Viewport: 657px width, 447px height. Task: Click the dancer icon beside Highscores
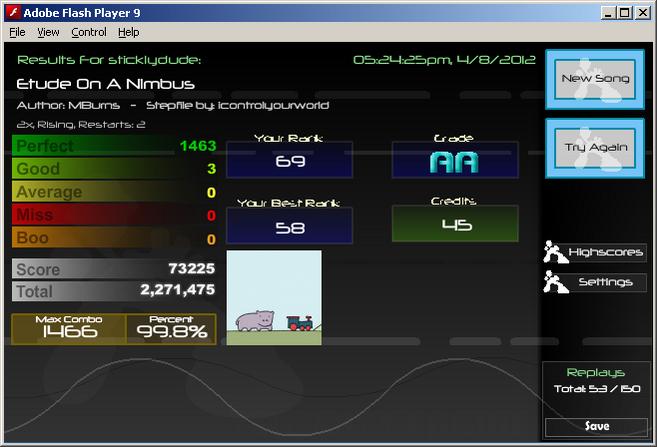pos(555,252)
